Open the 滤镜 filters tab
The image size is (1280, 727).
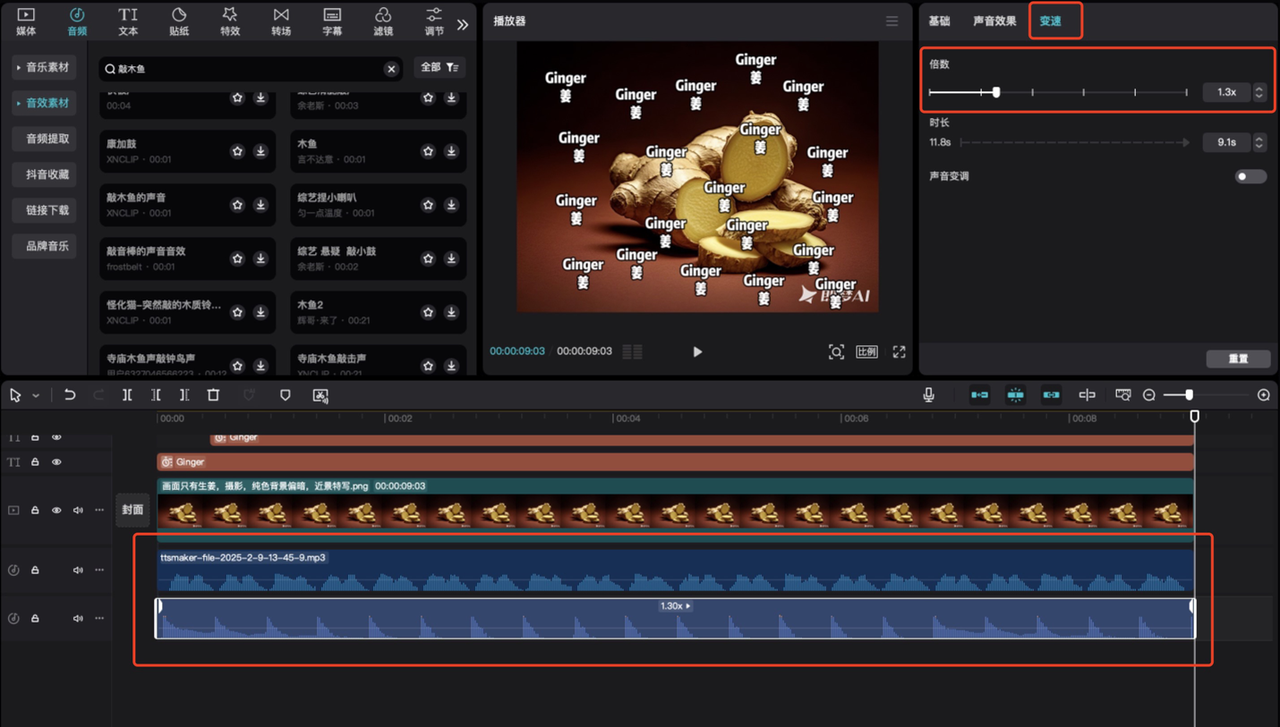[x=383, y=21]
